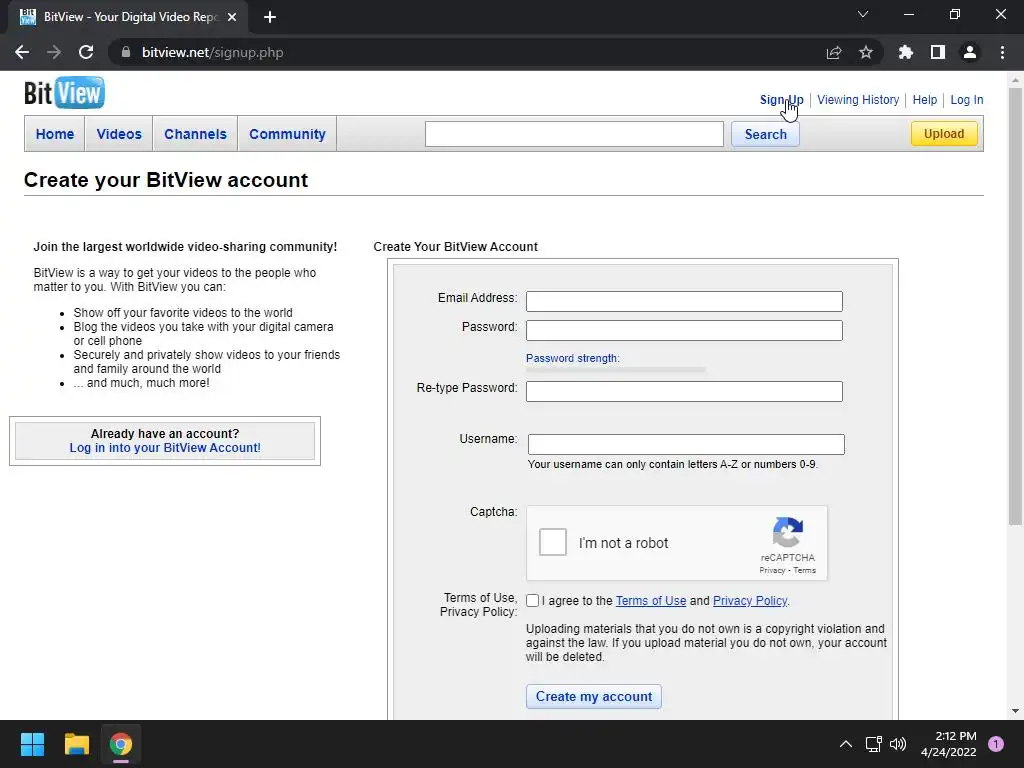Click the padlock site info icon

(126, 52)
